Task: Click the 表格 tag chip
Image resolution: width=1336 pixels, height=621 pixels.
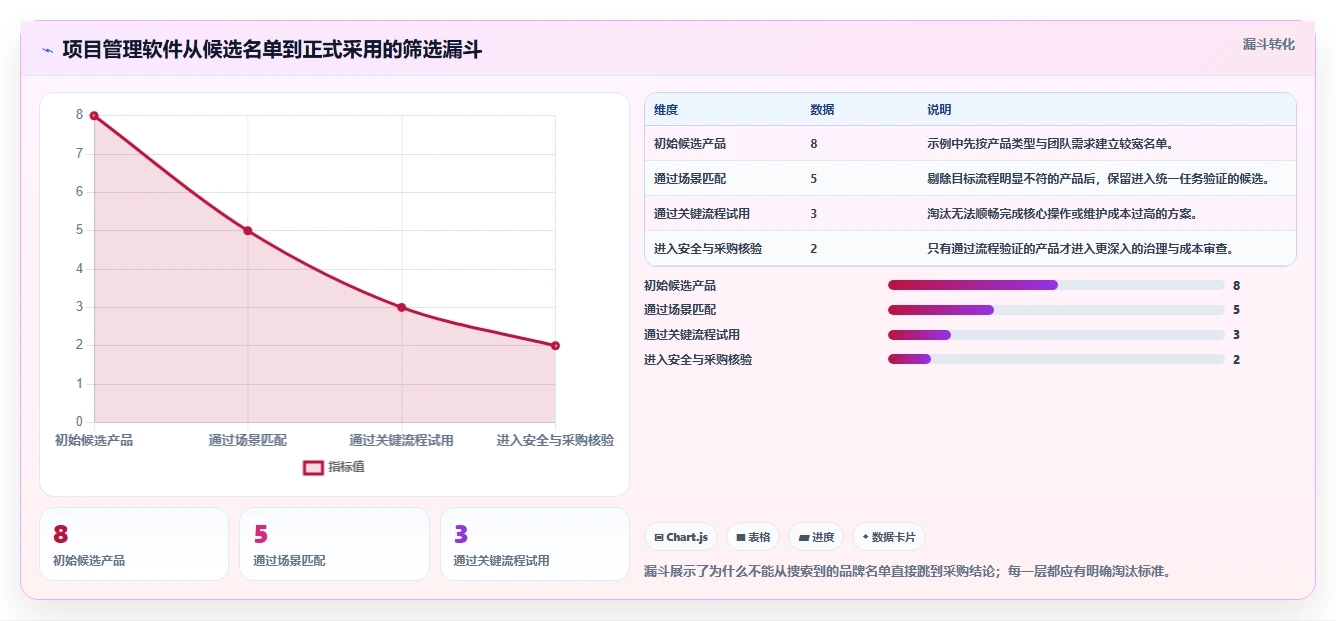Action: pyautogui.click(x=753, y=537)
